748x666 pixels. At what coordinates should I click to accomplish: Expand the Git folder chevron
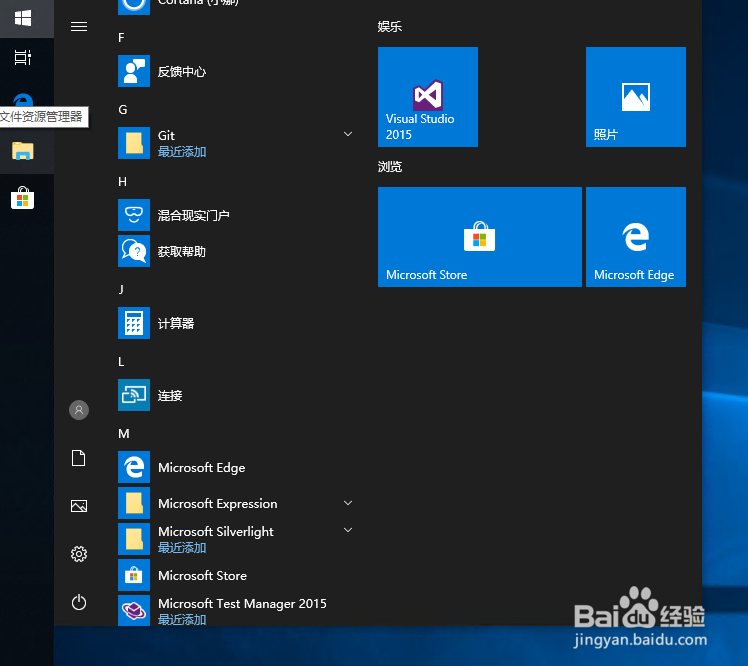pyautogui.click(x=348, y=134)
